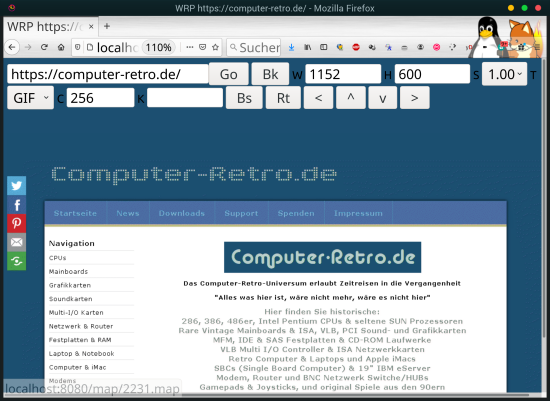550x401 pixels.
Task: Select the WRP https:// browser tab
Action: [x=50, y=27]
